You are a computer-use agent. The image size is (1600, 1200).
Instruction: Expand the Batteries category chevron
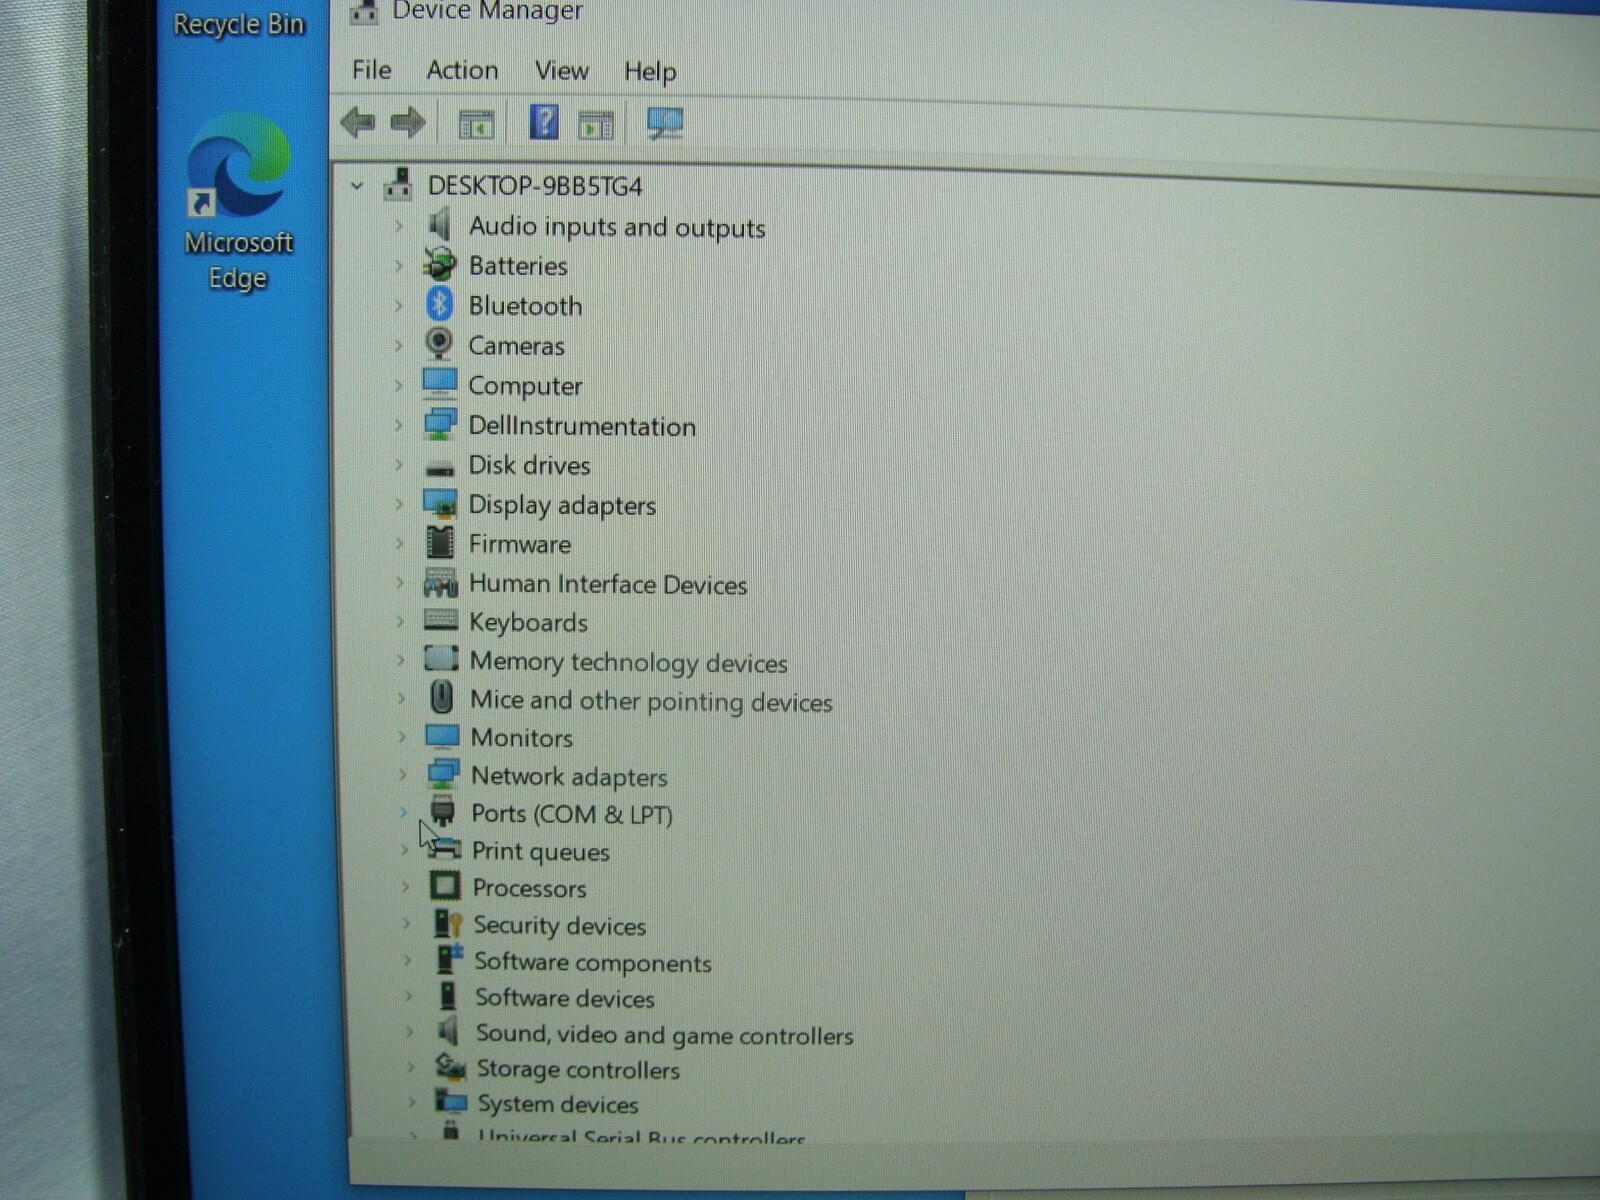point(398,266)
